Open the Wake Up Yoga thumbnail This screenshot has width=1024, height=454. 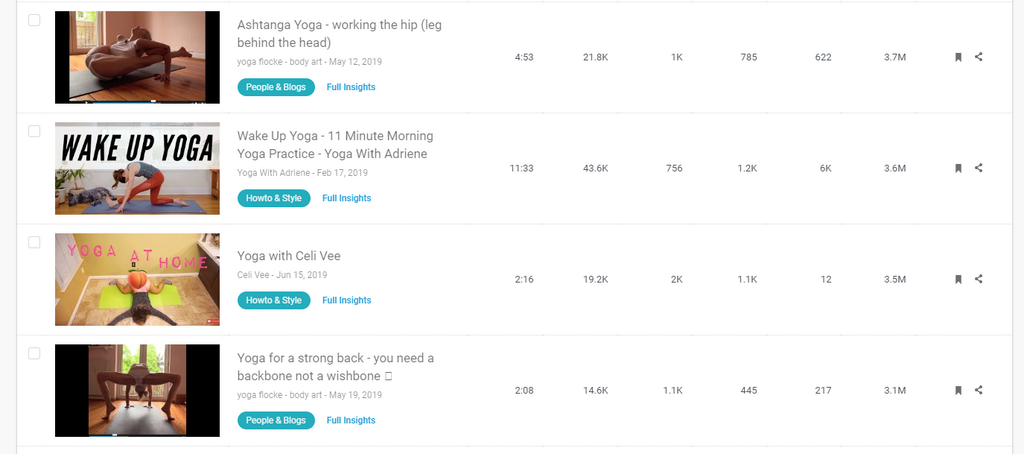(x=137, y=168)
